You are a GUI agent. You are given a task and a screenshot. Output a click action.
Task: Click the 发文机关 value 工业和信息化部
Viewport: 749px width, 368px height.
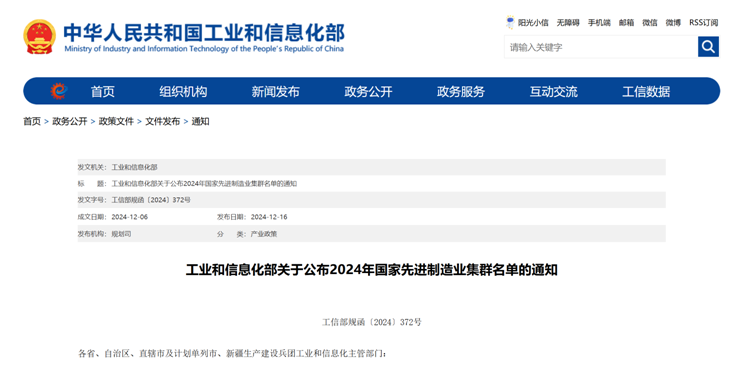[x=134, y=167]
